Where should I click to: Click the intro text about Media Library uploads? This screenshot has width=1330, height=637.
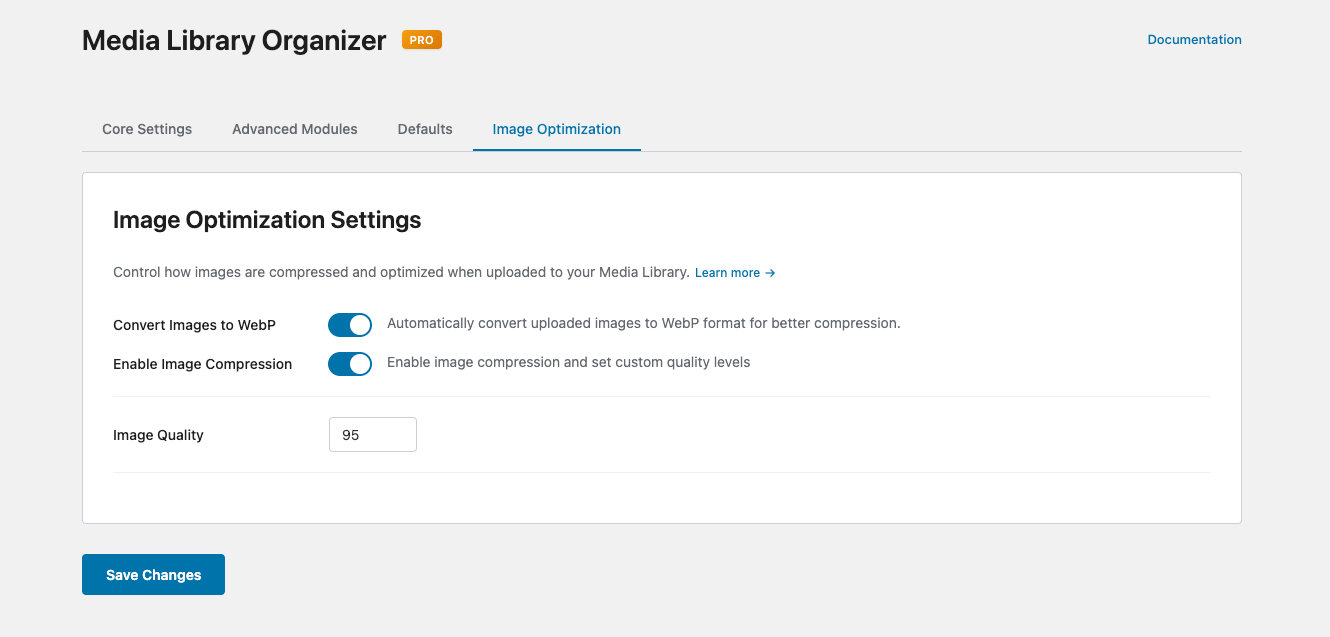point(401,272)
